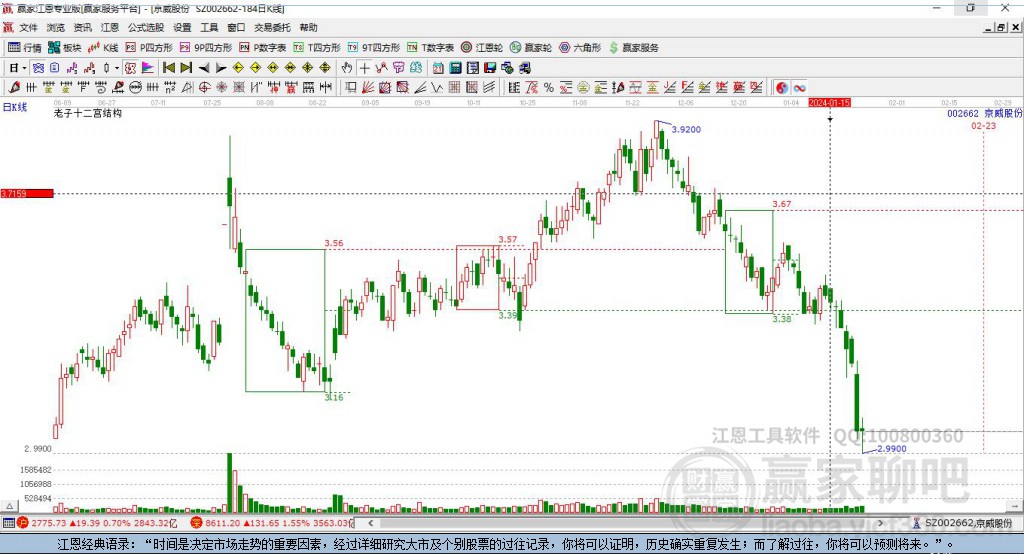The image size is (1024, 554).
Task: Switch to K线 candlestick chart
Action: (103, 48)
